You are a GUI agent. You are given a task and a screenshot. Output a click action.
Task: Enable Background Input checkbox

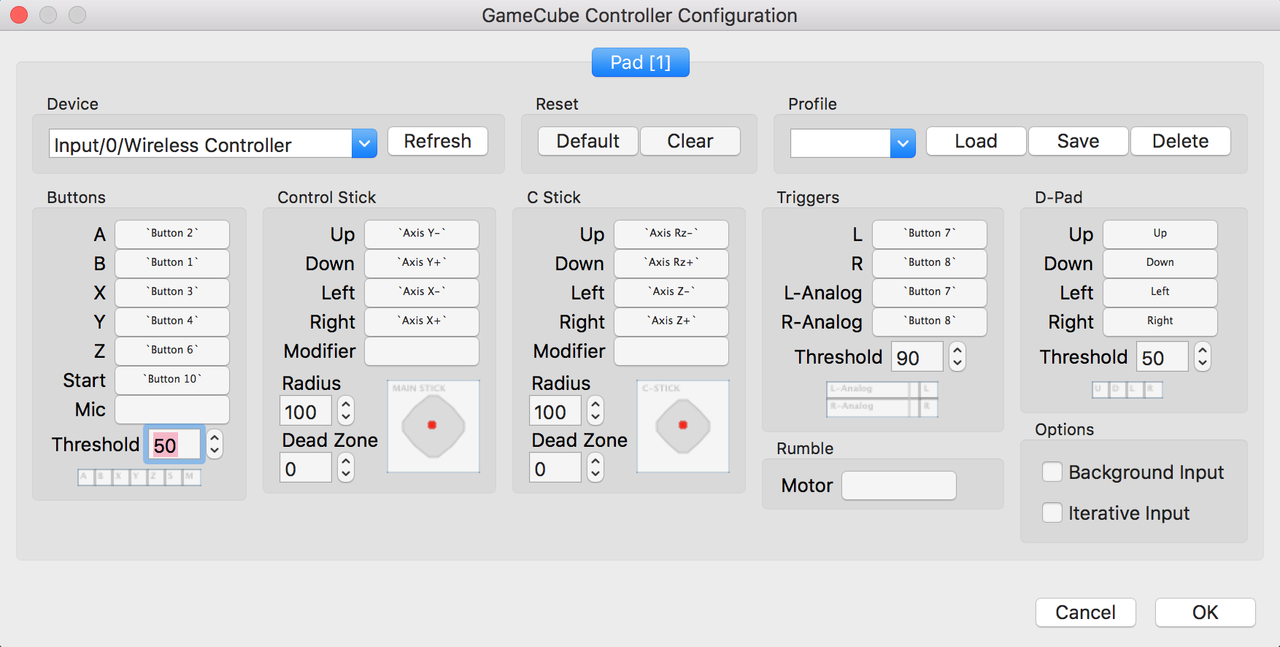[x=1052, y=472]
